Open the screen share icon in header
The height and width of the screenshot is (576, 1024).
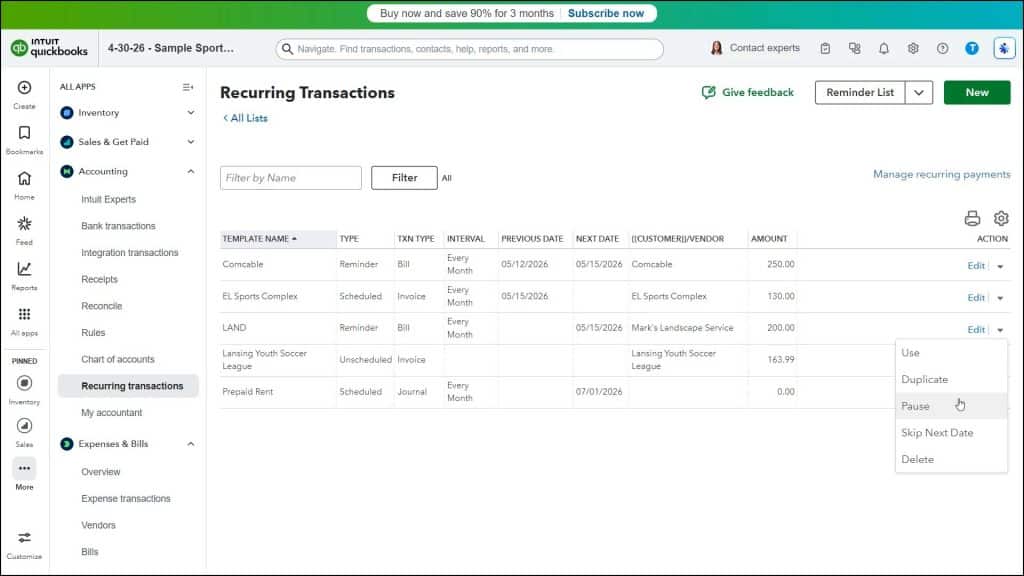854,48
